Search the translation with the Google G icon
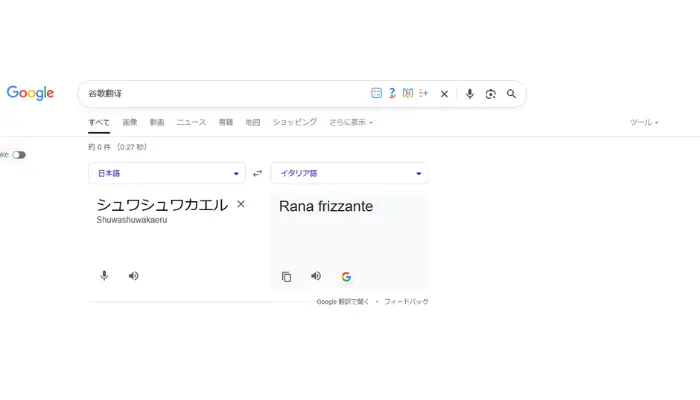 click(346, 277)
